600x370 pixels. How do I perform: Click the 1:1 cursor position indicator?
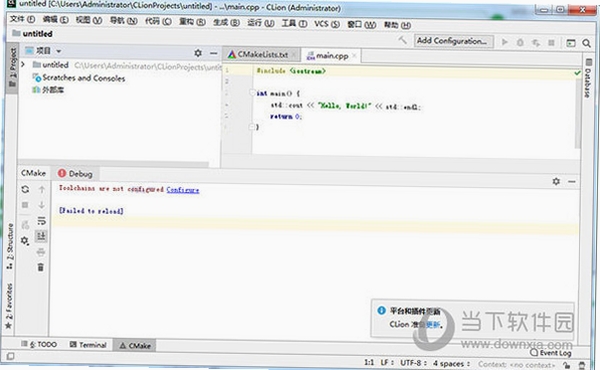[369, 362]
